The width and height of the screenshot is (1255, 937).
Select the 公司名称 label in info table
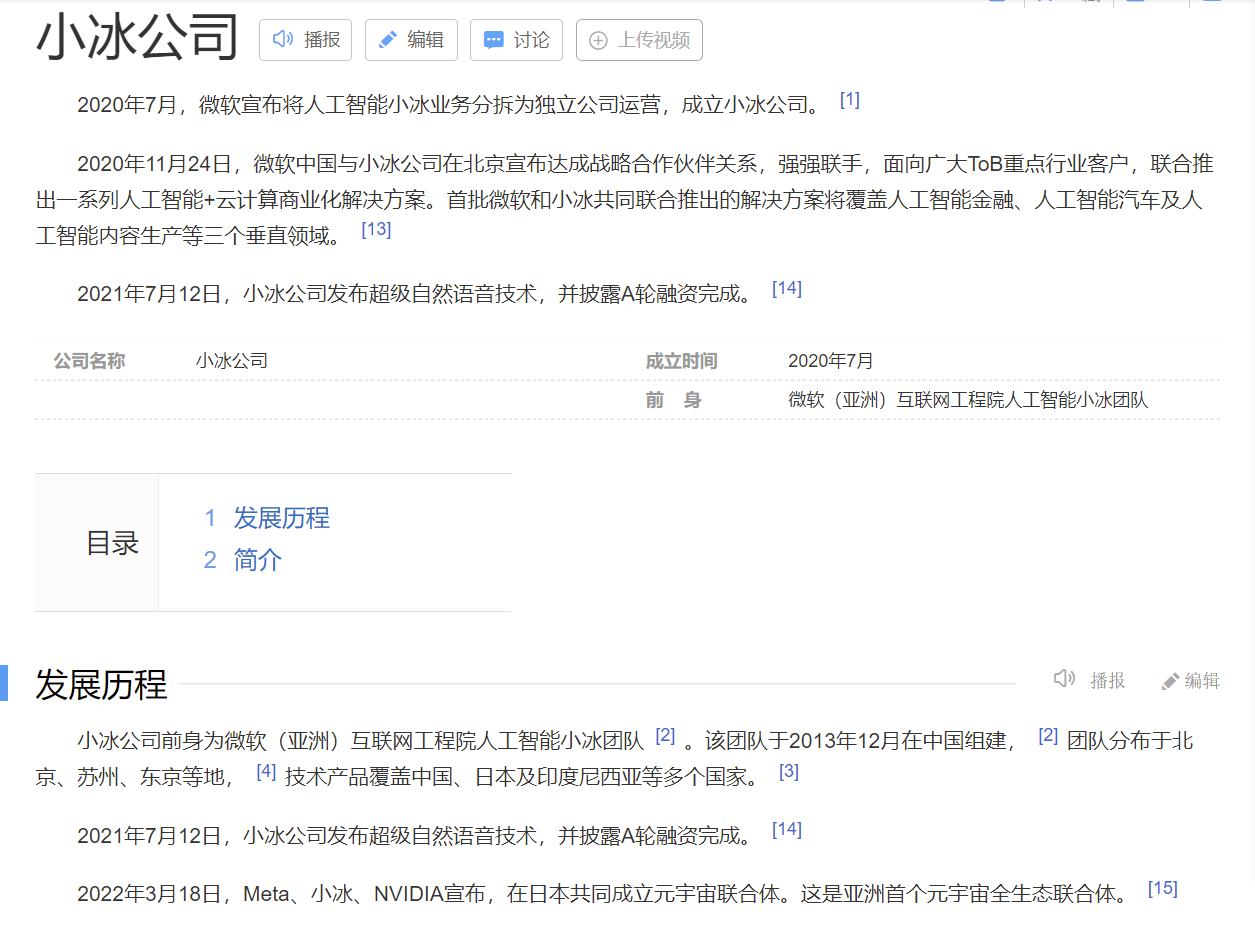pos(89,361)
